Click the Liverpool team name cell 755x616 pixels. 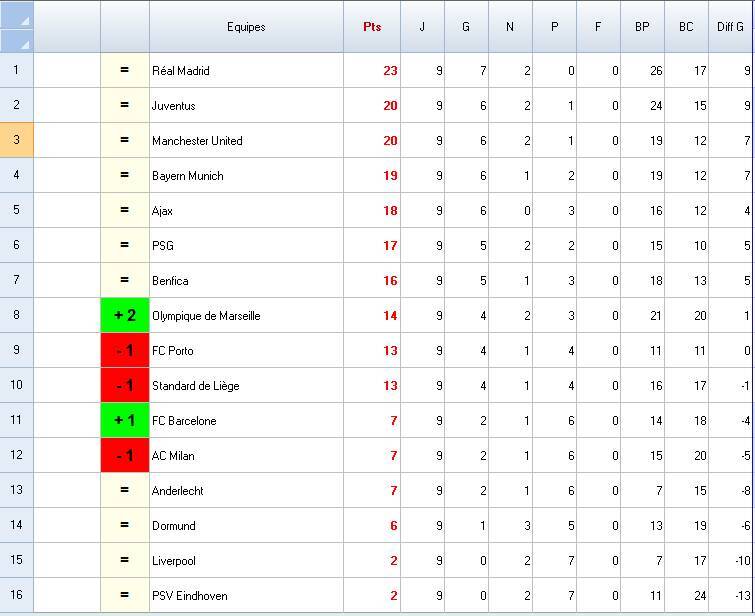point(246,561)
